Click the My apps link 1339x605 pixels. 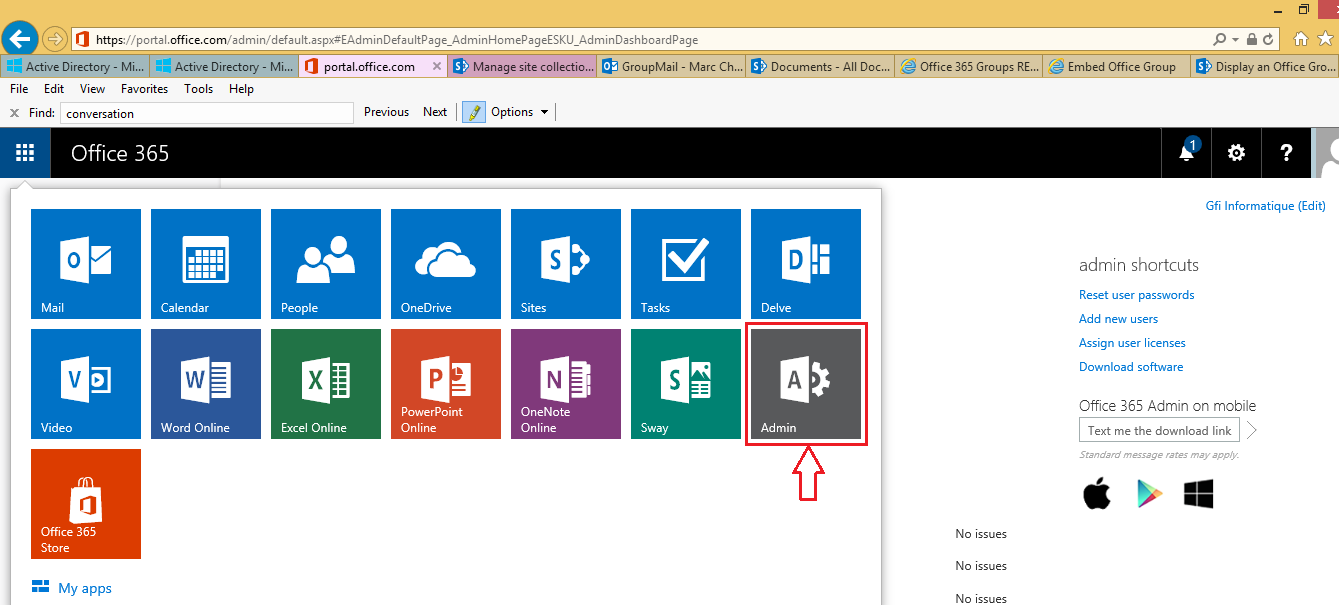click(x=72, y=588)
